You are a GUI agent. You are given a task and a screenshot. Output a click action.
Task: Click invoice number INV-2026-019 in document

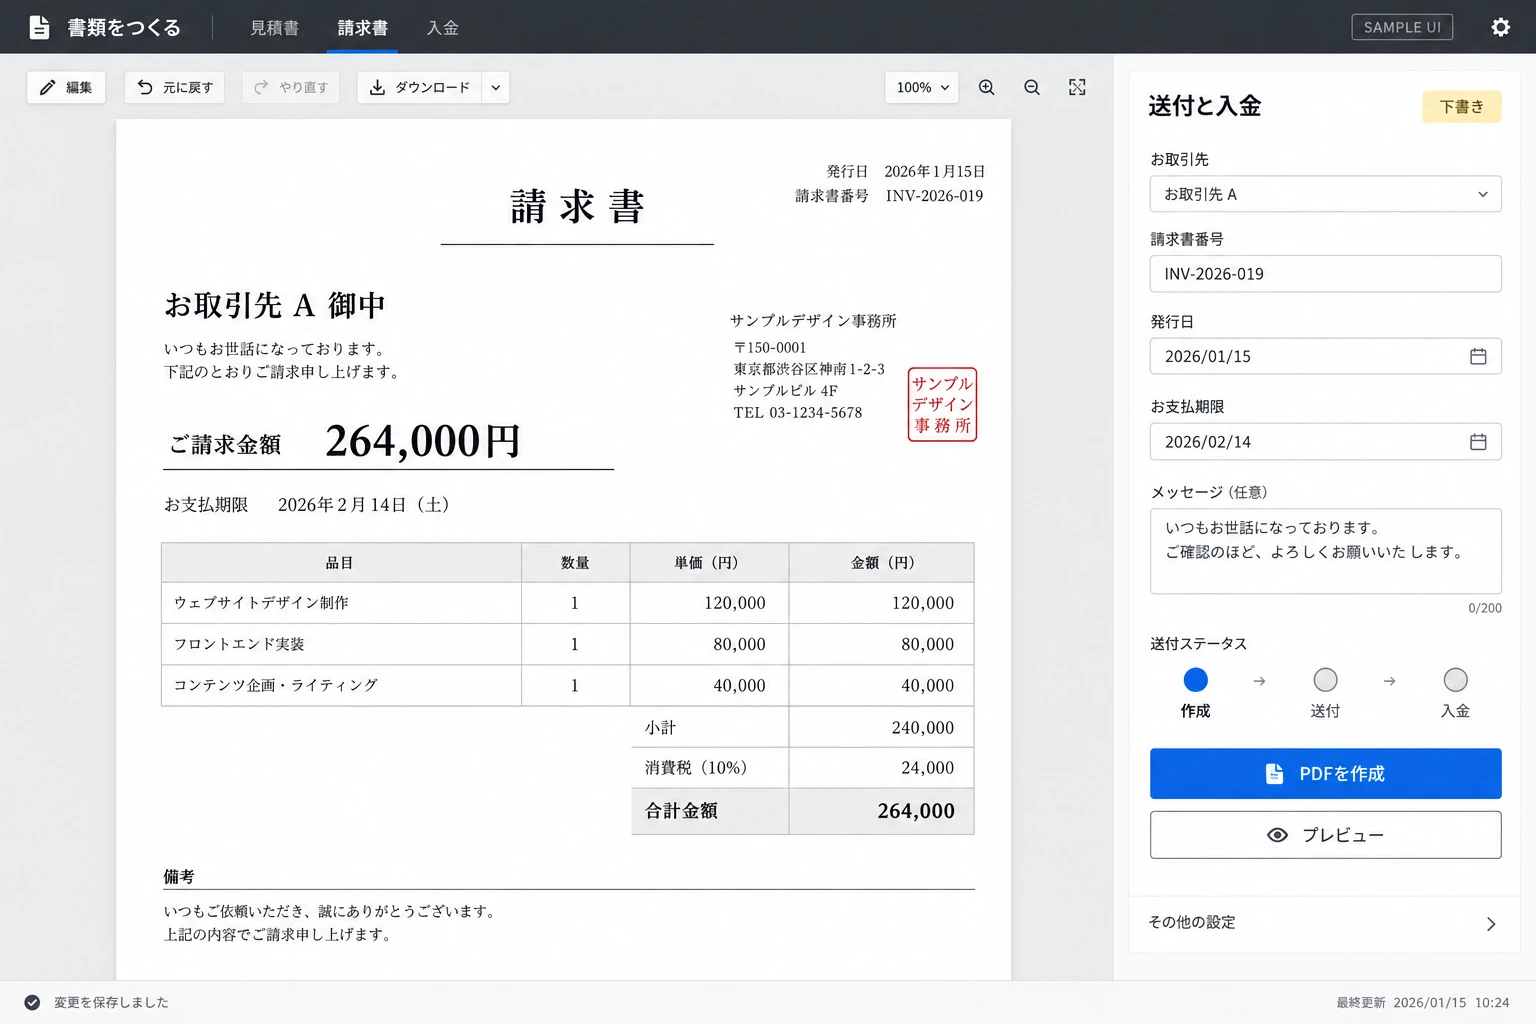pos(934,196)
